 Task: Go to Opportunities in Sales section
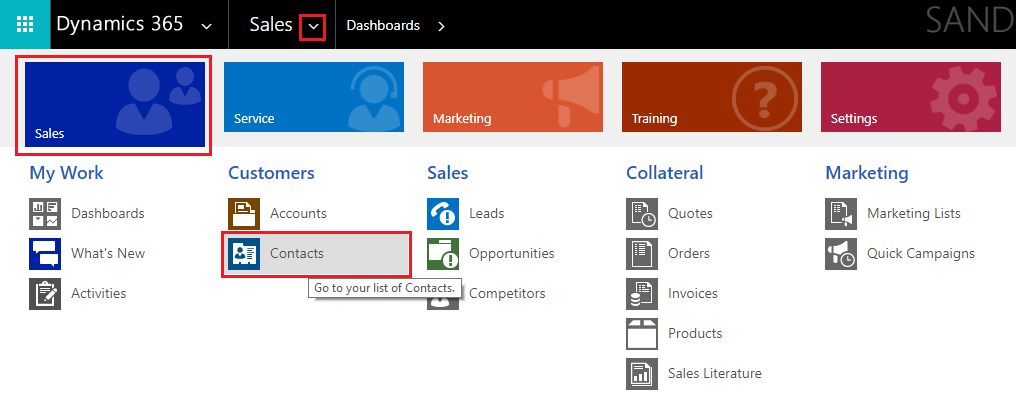511,254
